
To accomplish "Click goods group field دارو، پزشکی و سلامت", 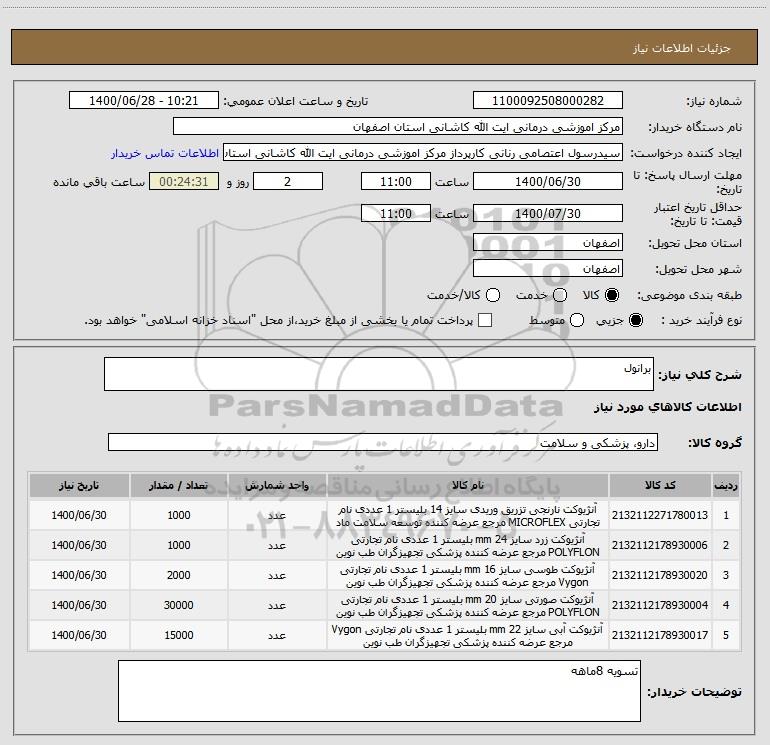I will [x=383, y=442].
